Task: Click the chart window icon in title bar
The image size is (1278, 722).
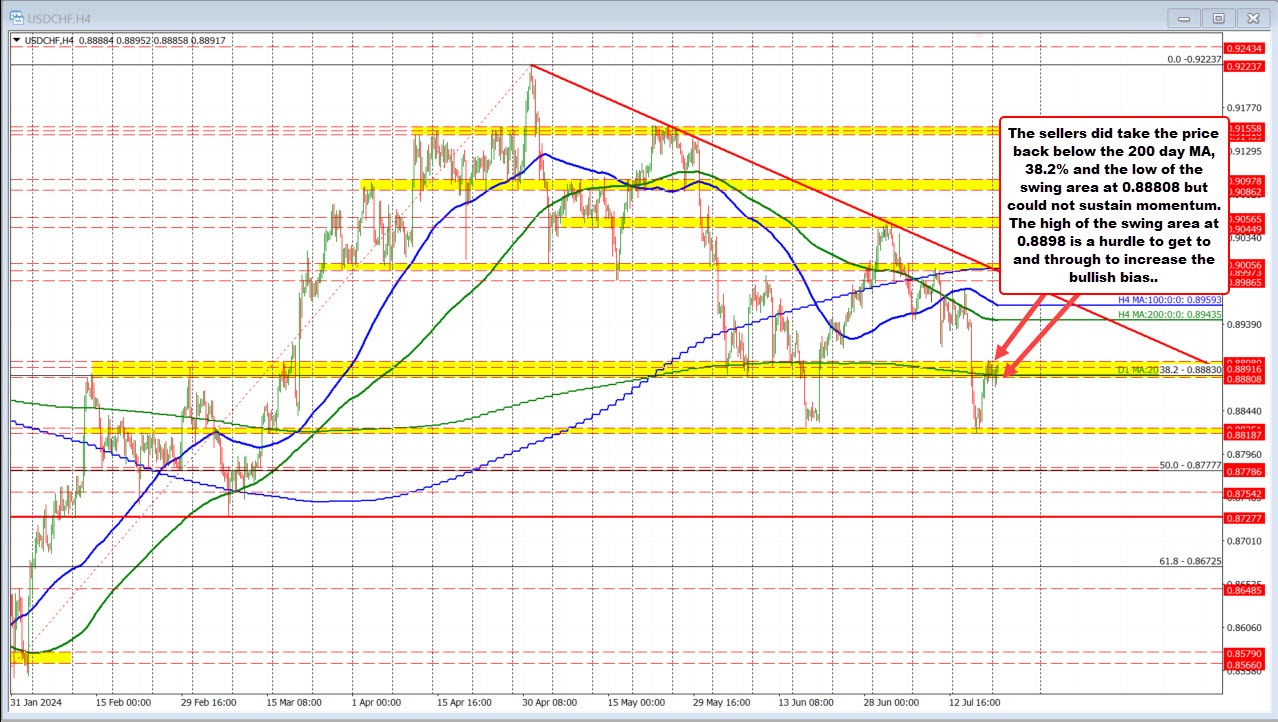Action: click(13, 17)
